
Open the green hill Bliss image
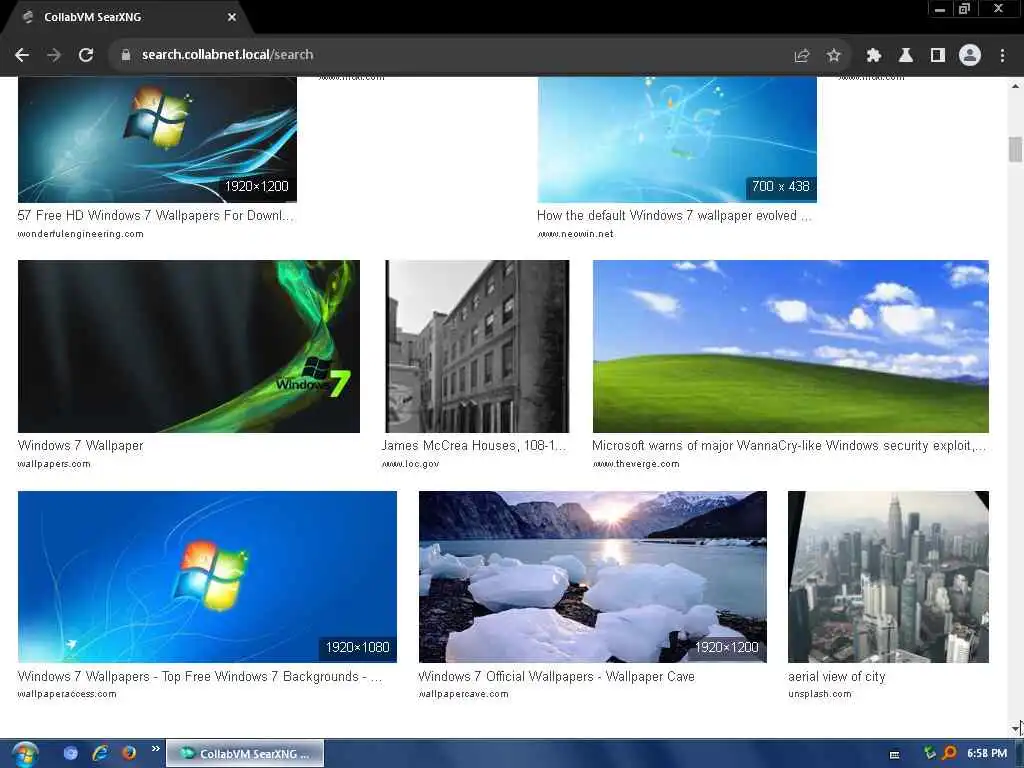pyautogui.click(x=791, y=346)
